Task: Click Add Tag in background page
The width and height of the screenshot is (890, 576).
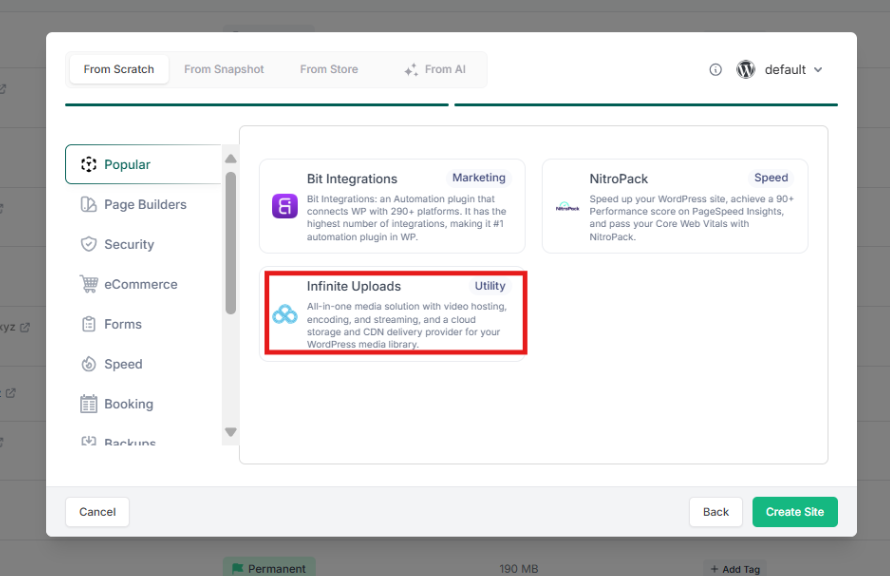Action: click(x=735, y=569)
